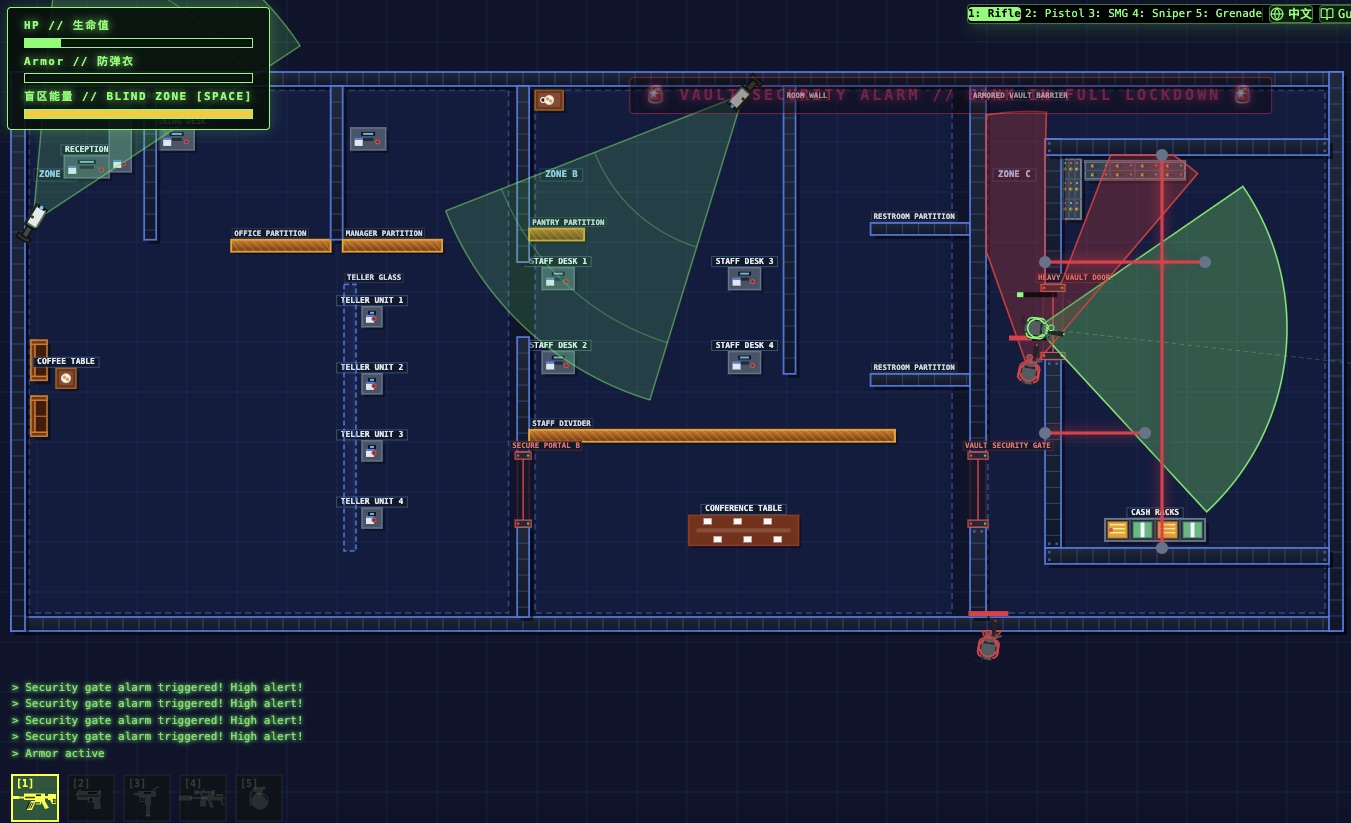Click the Staff Desk 3 workstation
The image size is (1351, 823).
[x=744, y=279]
